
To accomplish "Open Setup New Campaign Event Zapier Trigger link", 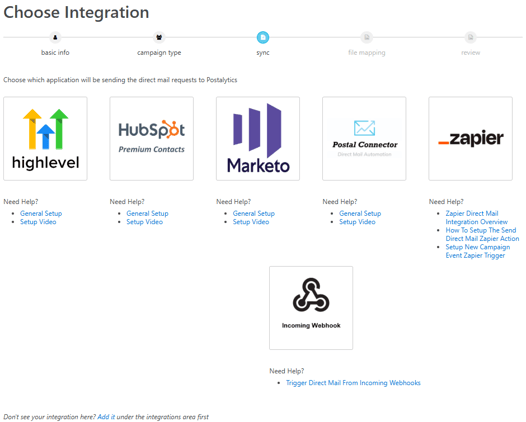I will 478,251.
